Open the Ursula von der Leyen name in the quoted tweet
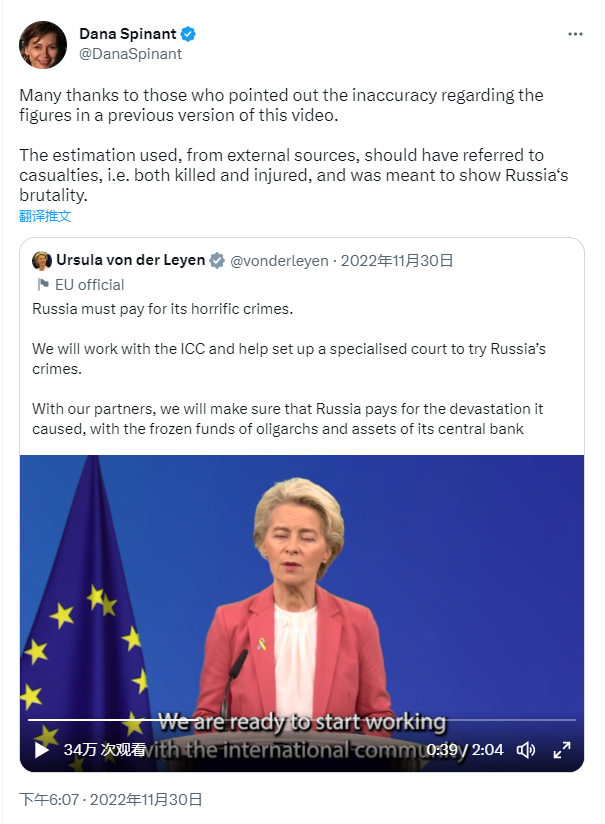The image size is (605, 824). (x=130, y=261)
